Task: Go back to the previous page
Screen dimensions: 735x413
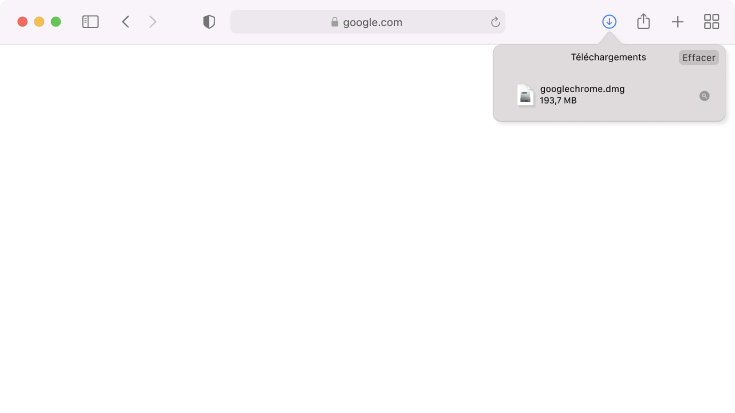Action: click(x=126, y=22)
